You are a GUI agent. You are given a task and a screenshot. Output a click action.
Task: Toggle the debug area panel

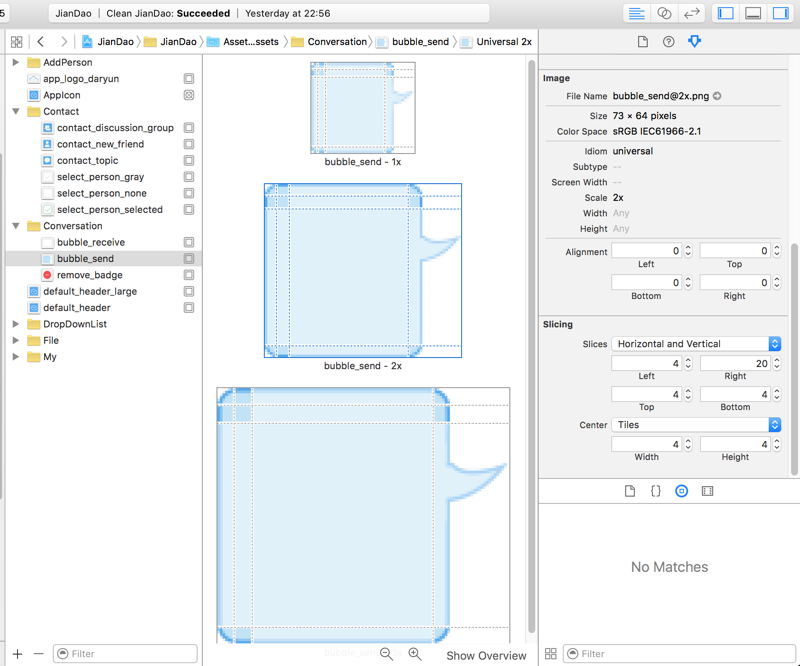[753, 14]
